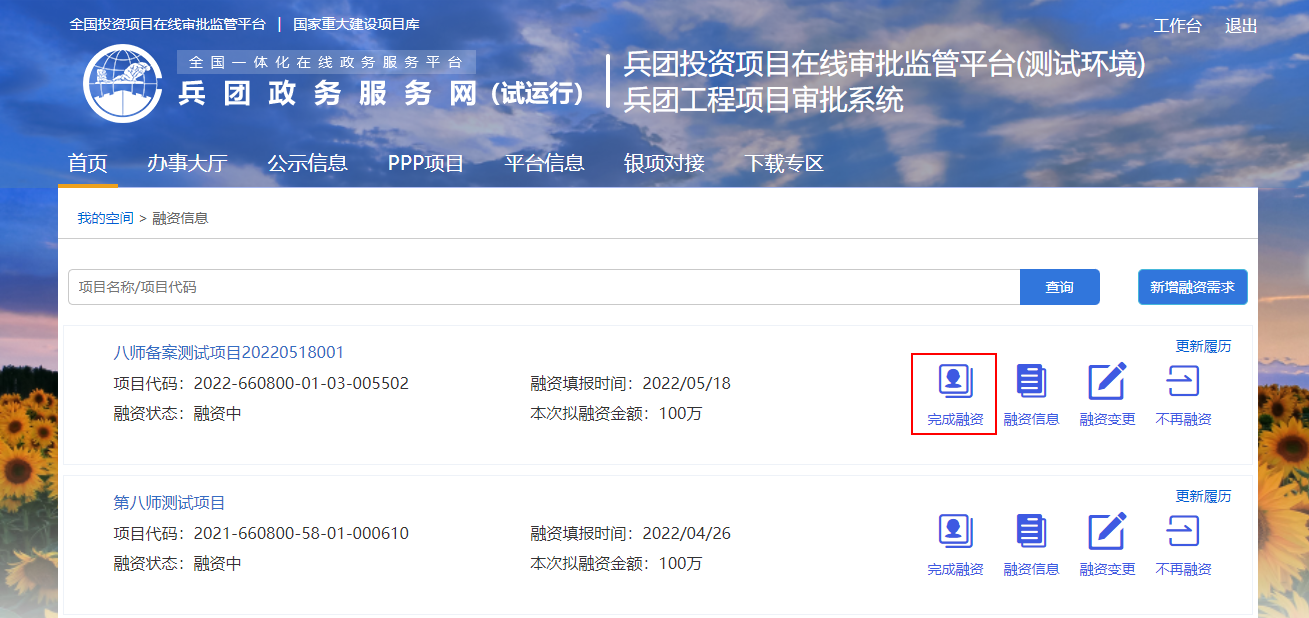Open 融资信息 icon for 八师备案测试项目20220518001
The height and width of the screenshot is (618, 1309).
(1031, 382)
